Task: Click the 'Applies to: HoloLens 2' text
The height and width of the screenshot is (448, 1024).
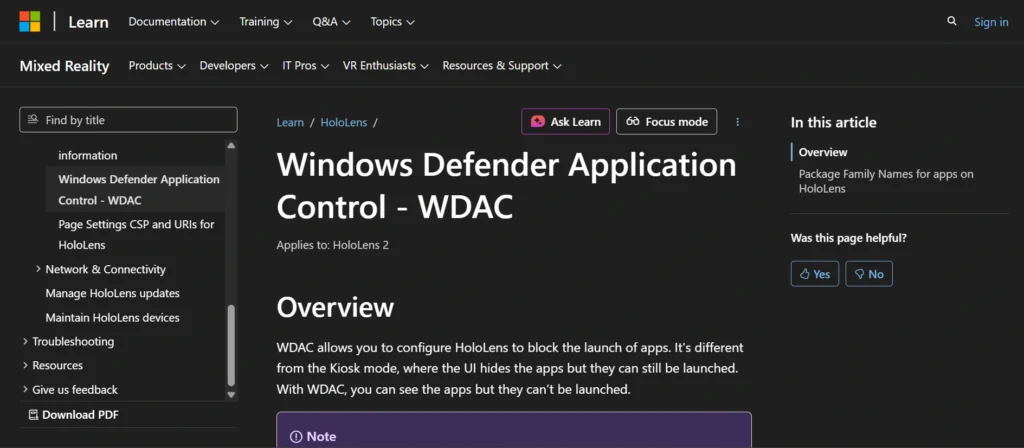Action: pos(332,245)
